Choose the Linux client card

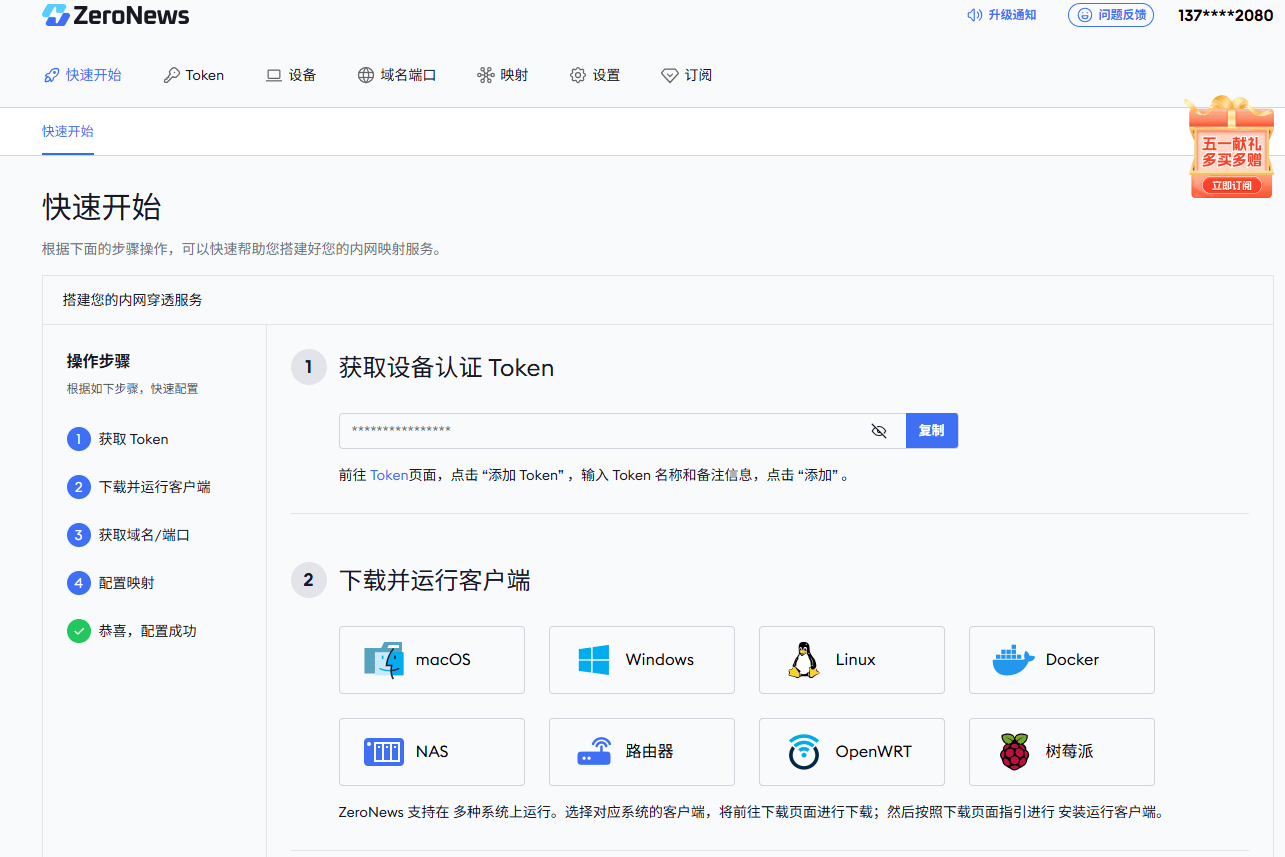tap(852, 660)
